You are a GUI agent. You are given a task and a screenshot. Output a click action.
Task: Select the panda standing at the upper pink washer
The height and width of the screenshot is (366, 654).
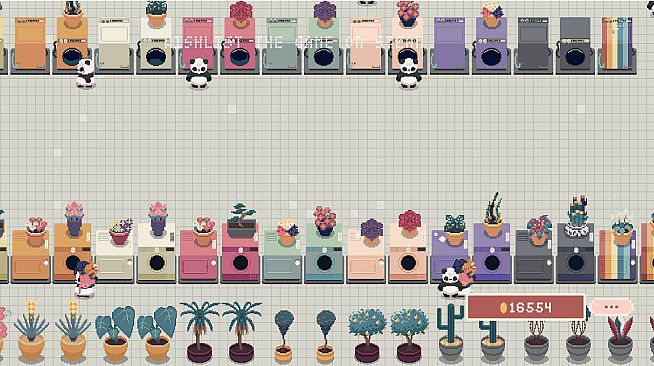(199, 73)
